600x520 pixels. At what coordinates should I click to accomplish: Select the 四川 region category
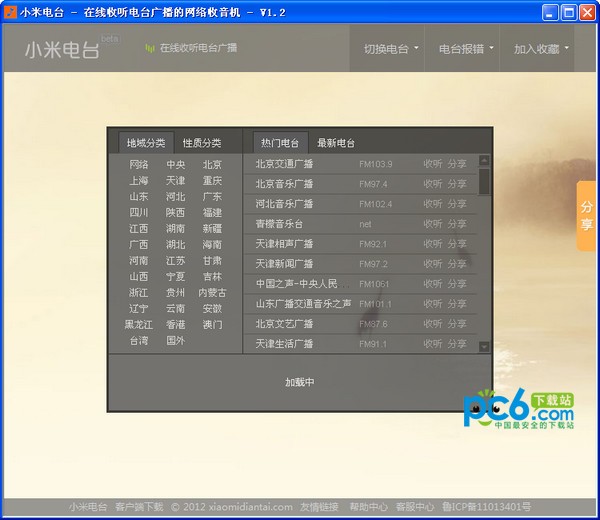click(x=139, y=212)
